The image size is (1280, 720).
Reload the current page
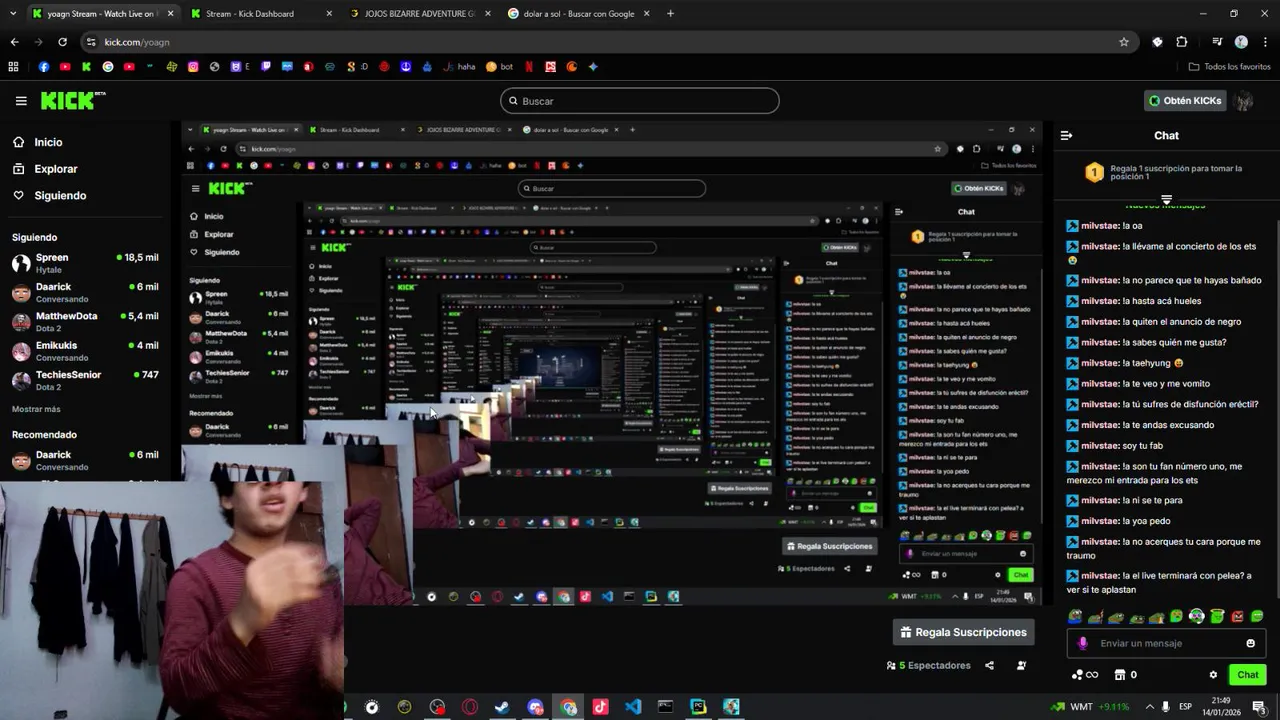coord(62,42)
